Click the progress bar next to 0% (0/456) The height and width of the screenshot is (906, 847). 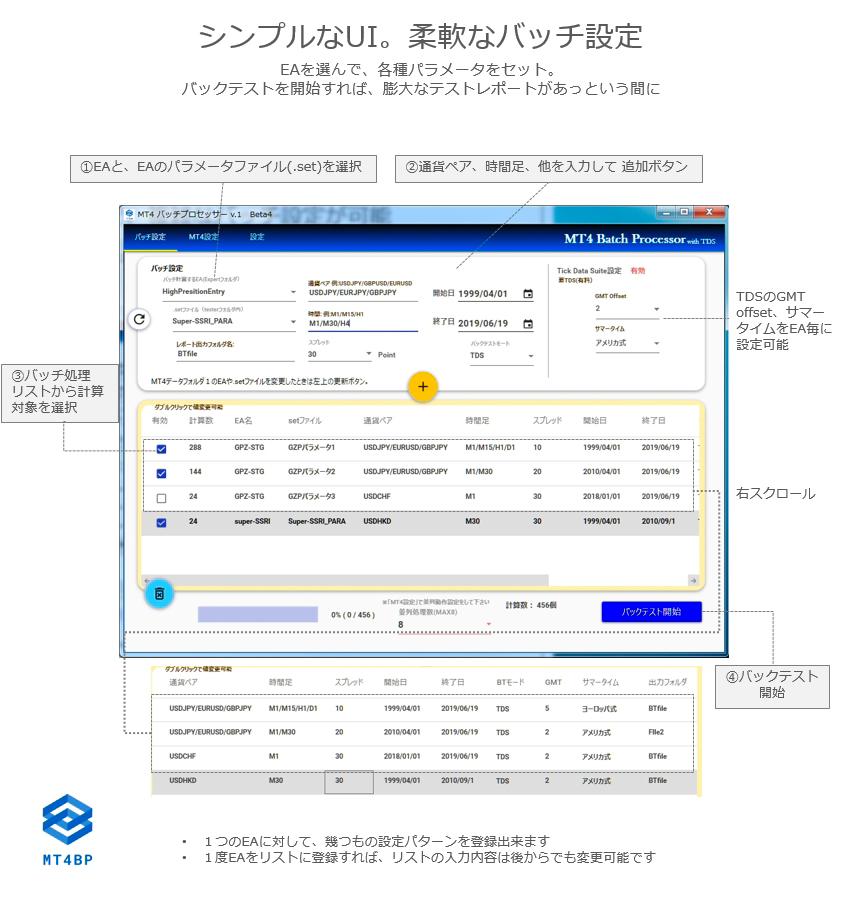click(258, 614)
